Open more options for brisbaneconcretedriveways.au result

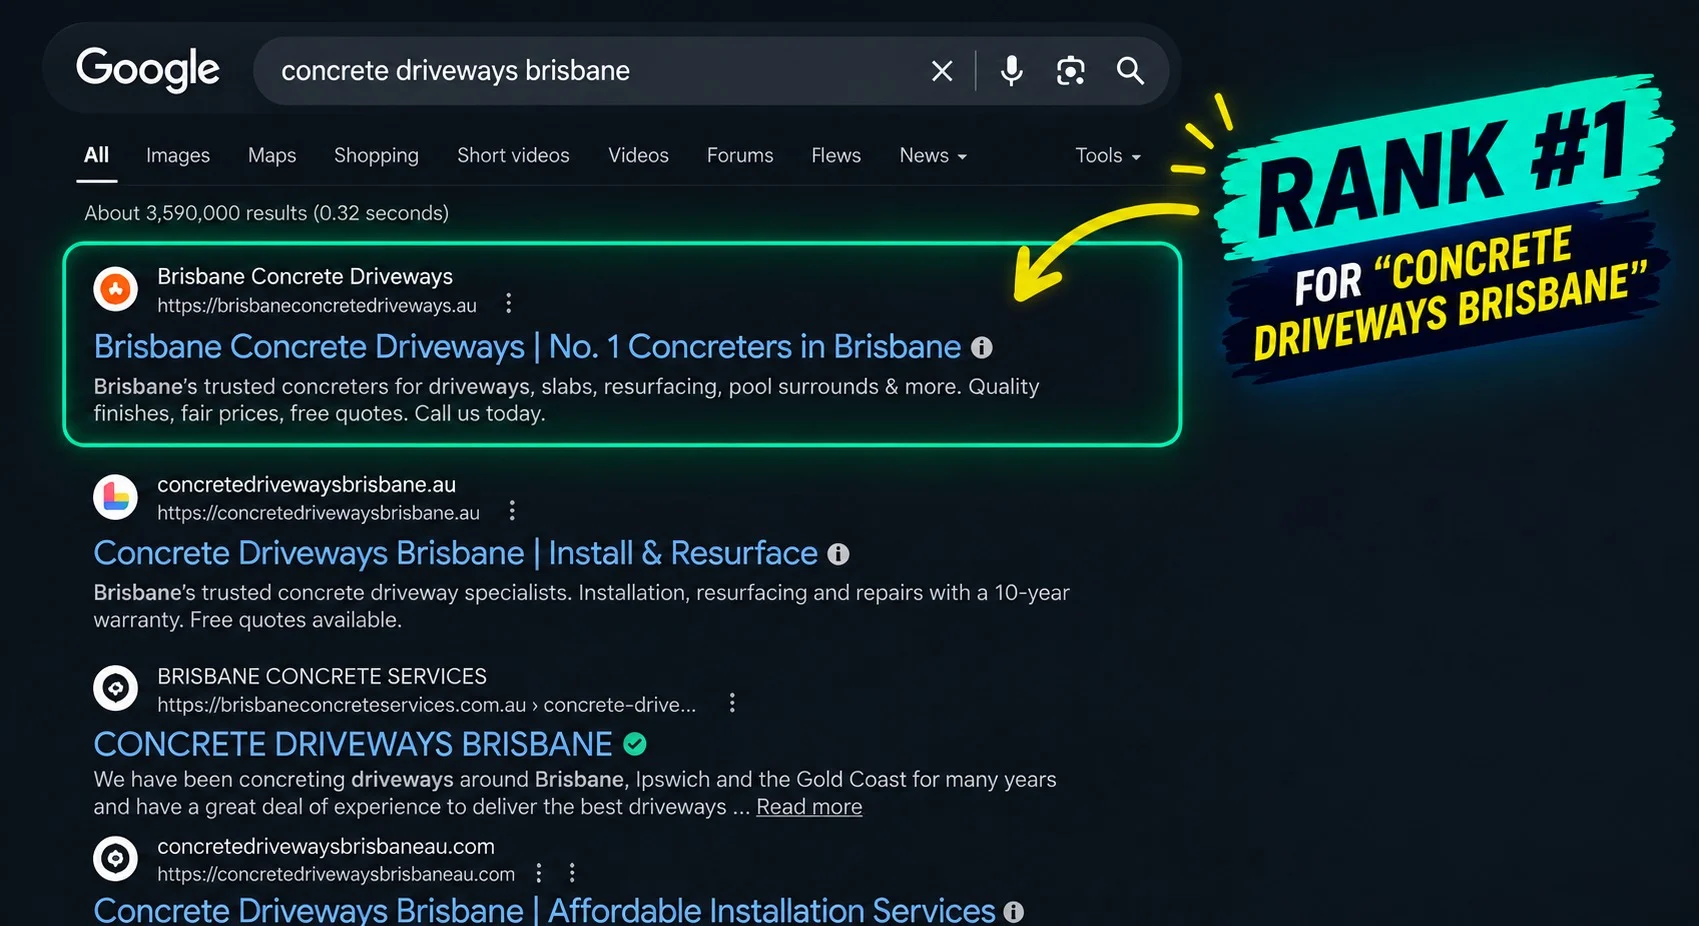pos(509,303)
